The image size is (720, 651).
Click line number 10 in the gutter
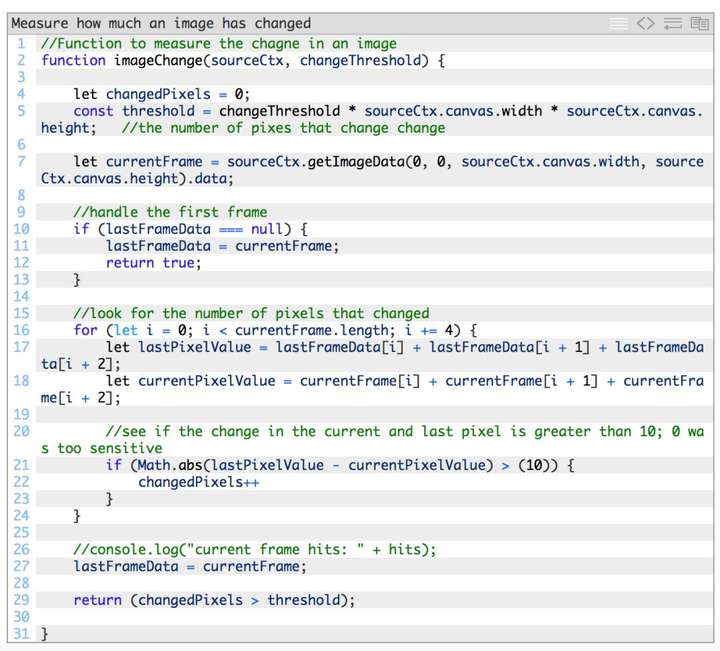[x=21, y=229]
